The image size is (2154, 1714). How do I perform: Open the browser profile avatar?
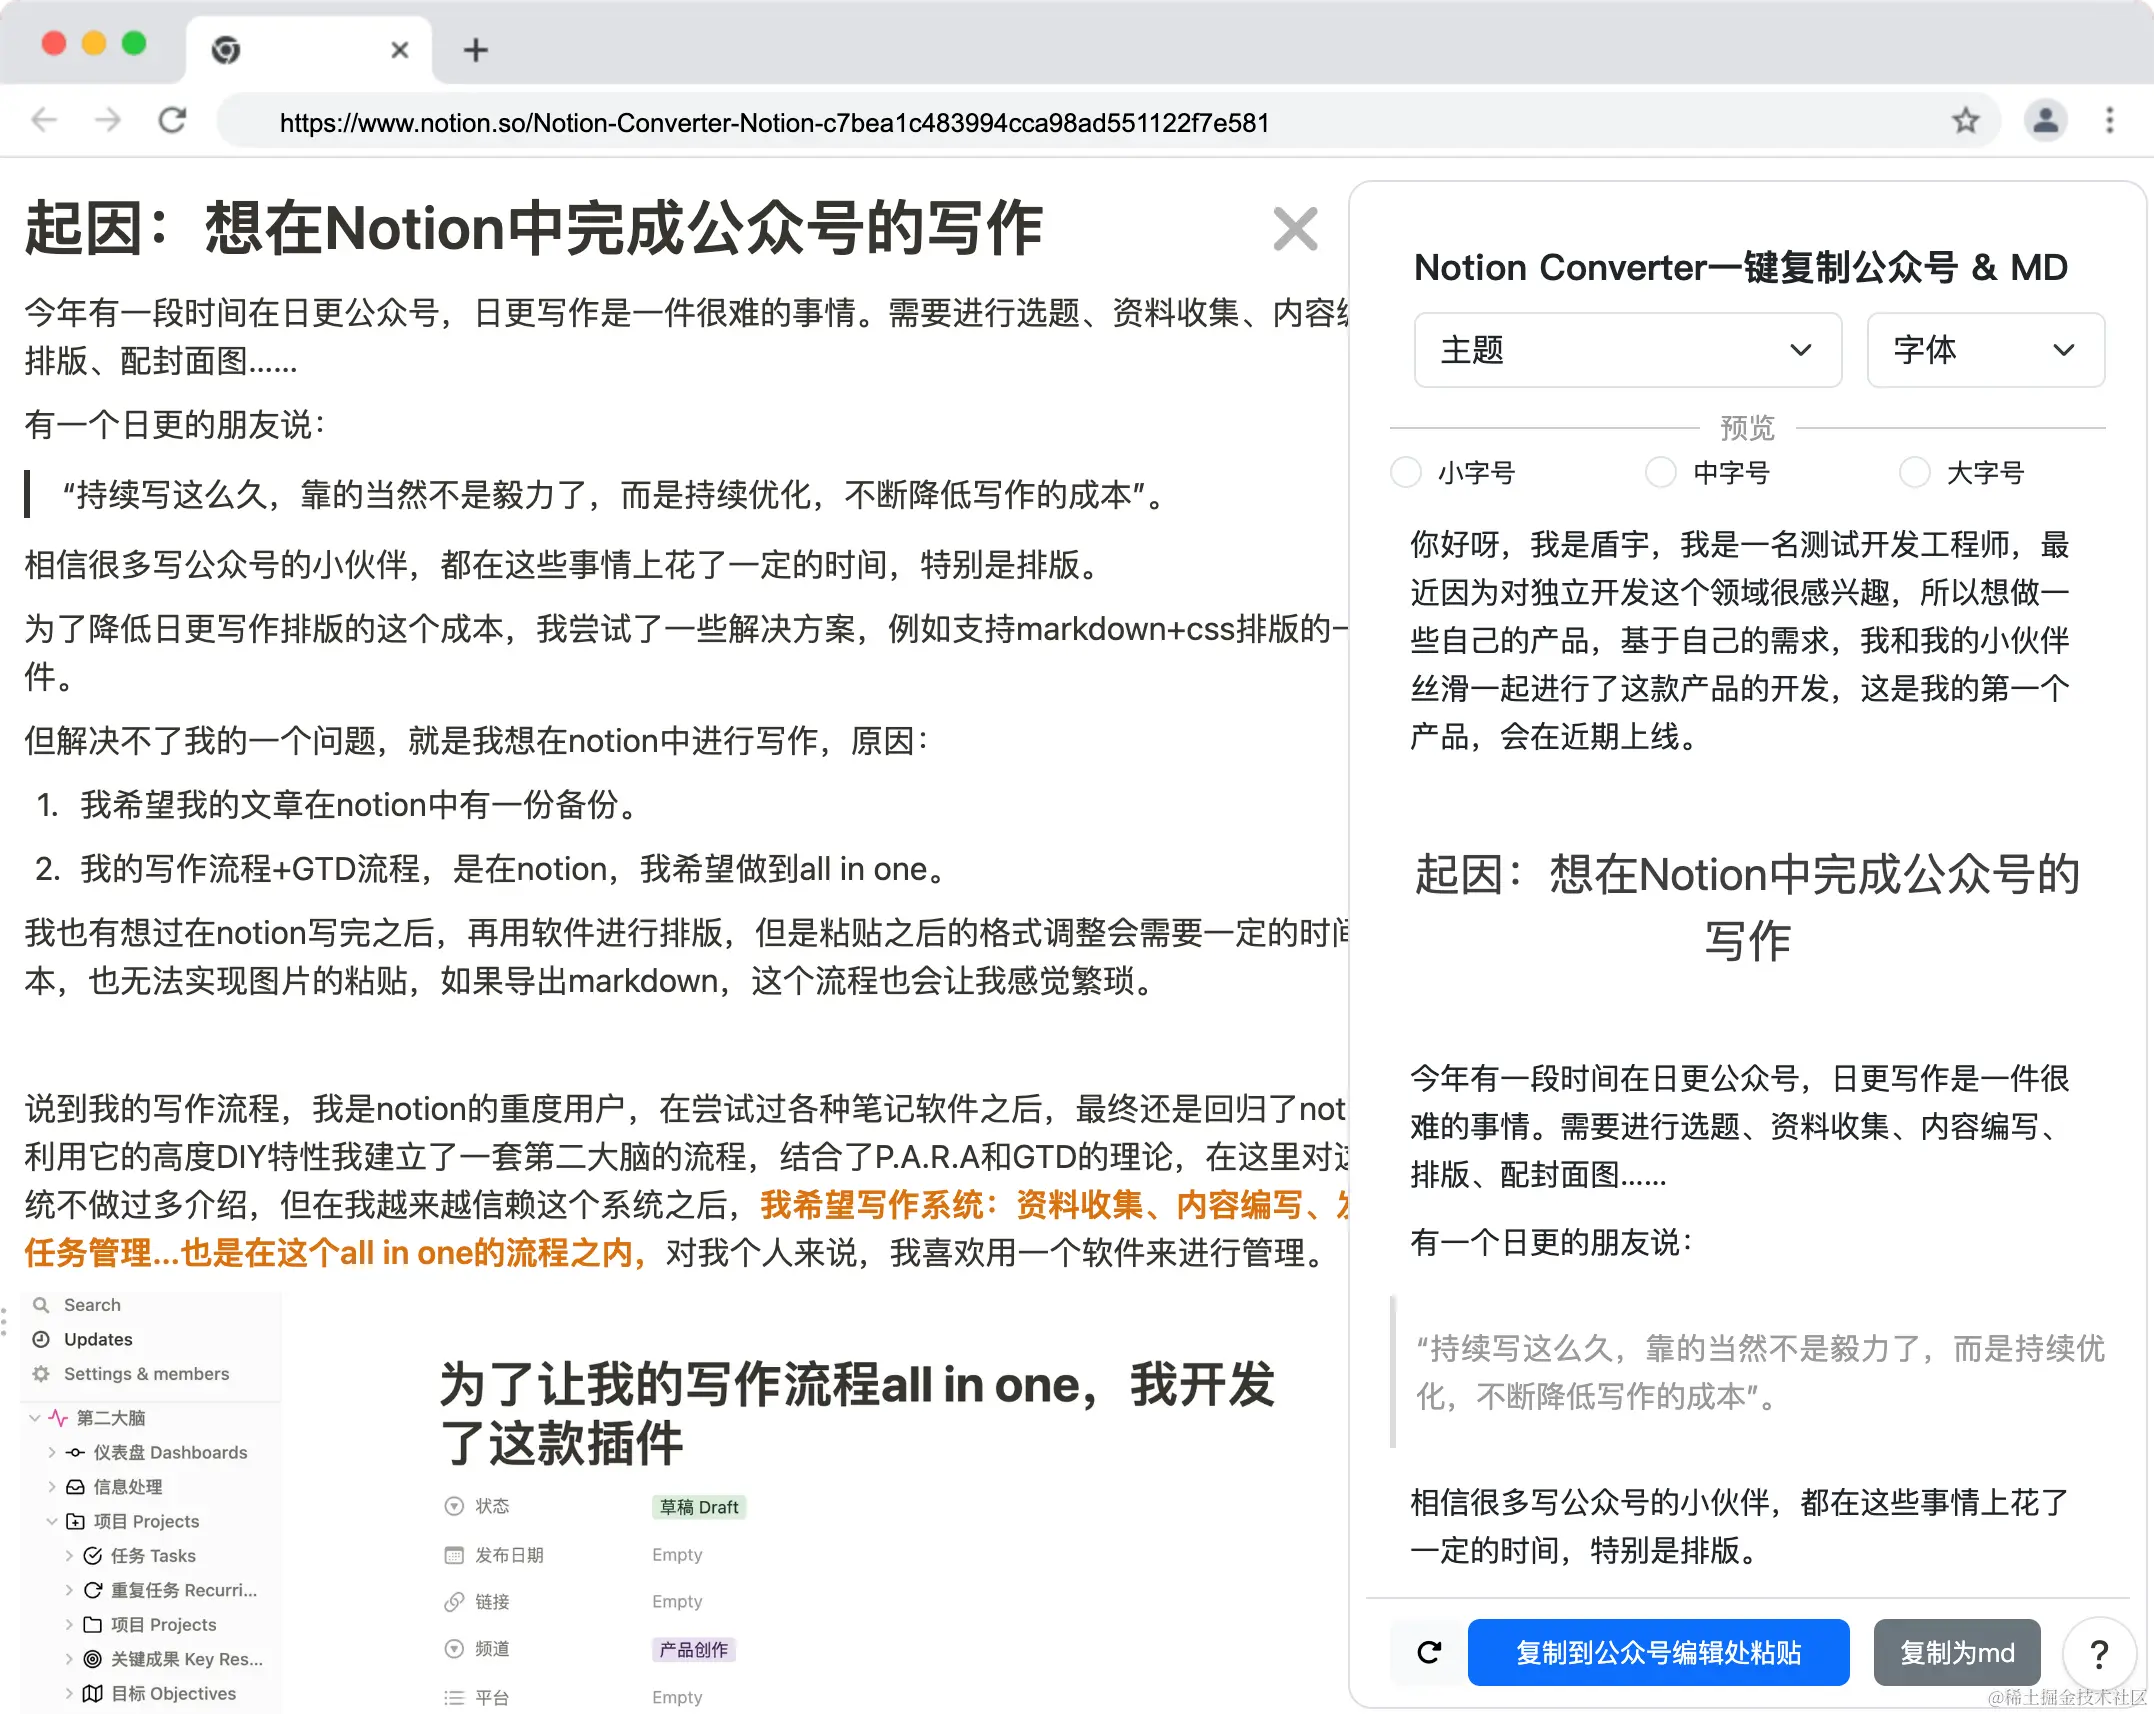click(x=2045, y=121)
